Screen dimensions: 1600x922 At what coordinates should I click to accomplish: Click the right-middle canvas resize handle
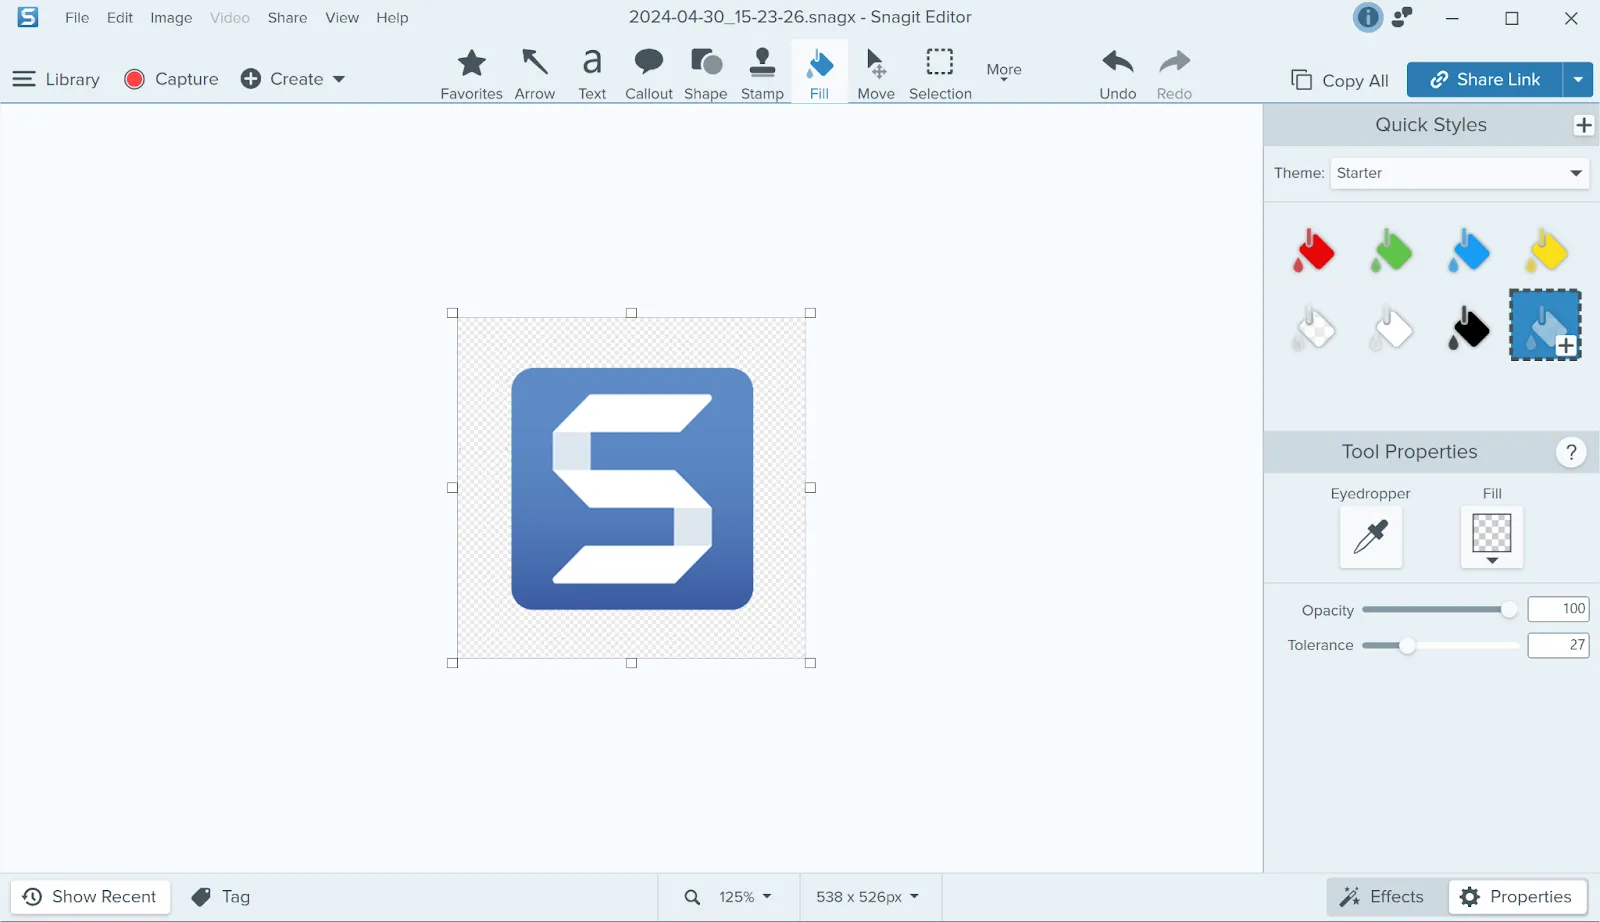(x=811, y=488)
